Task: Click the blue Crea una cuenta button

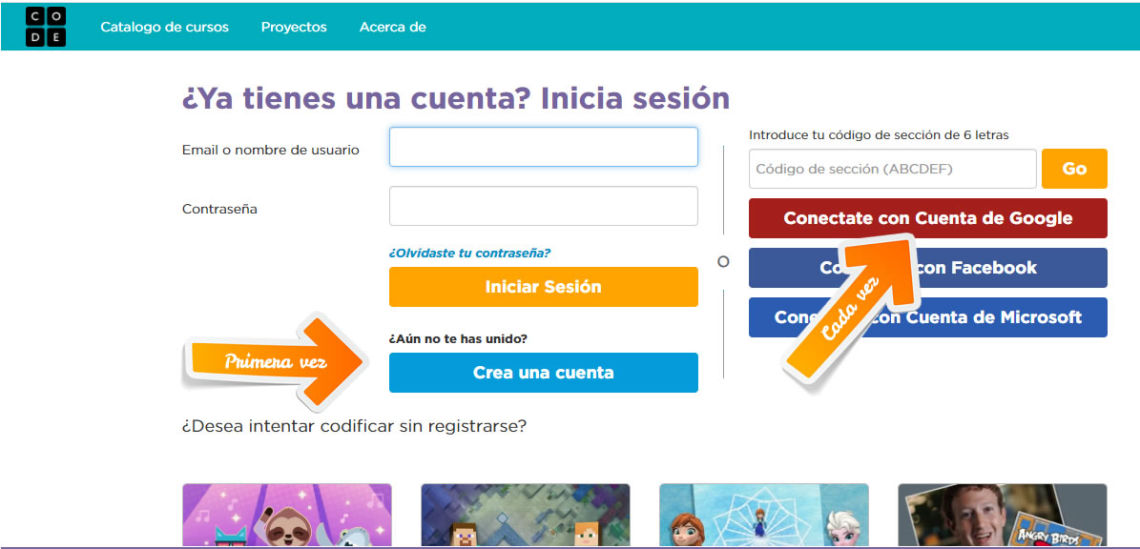Action: coord(543,373)
